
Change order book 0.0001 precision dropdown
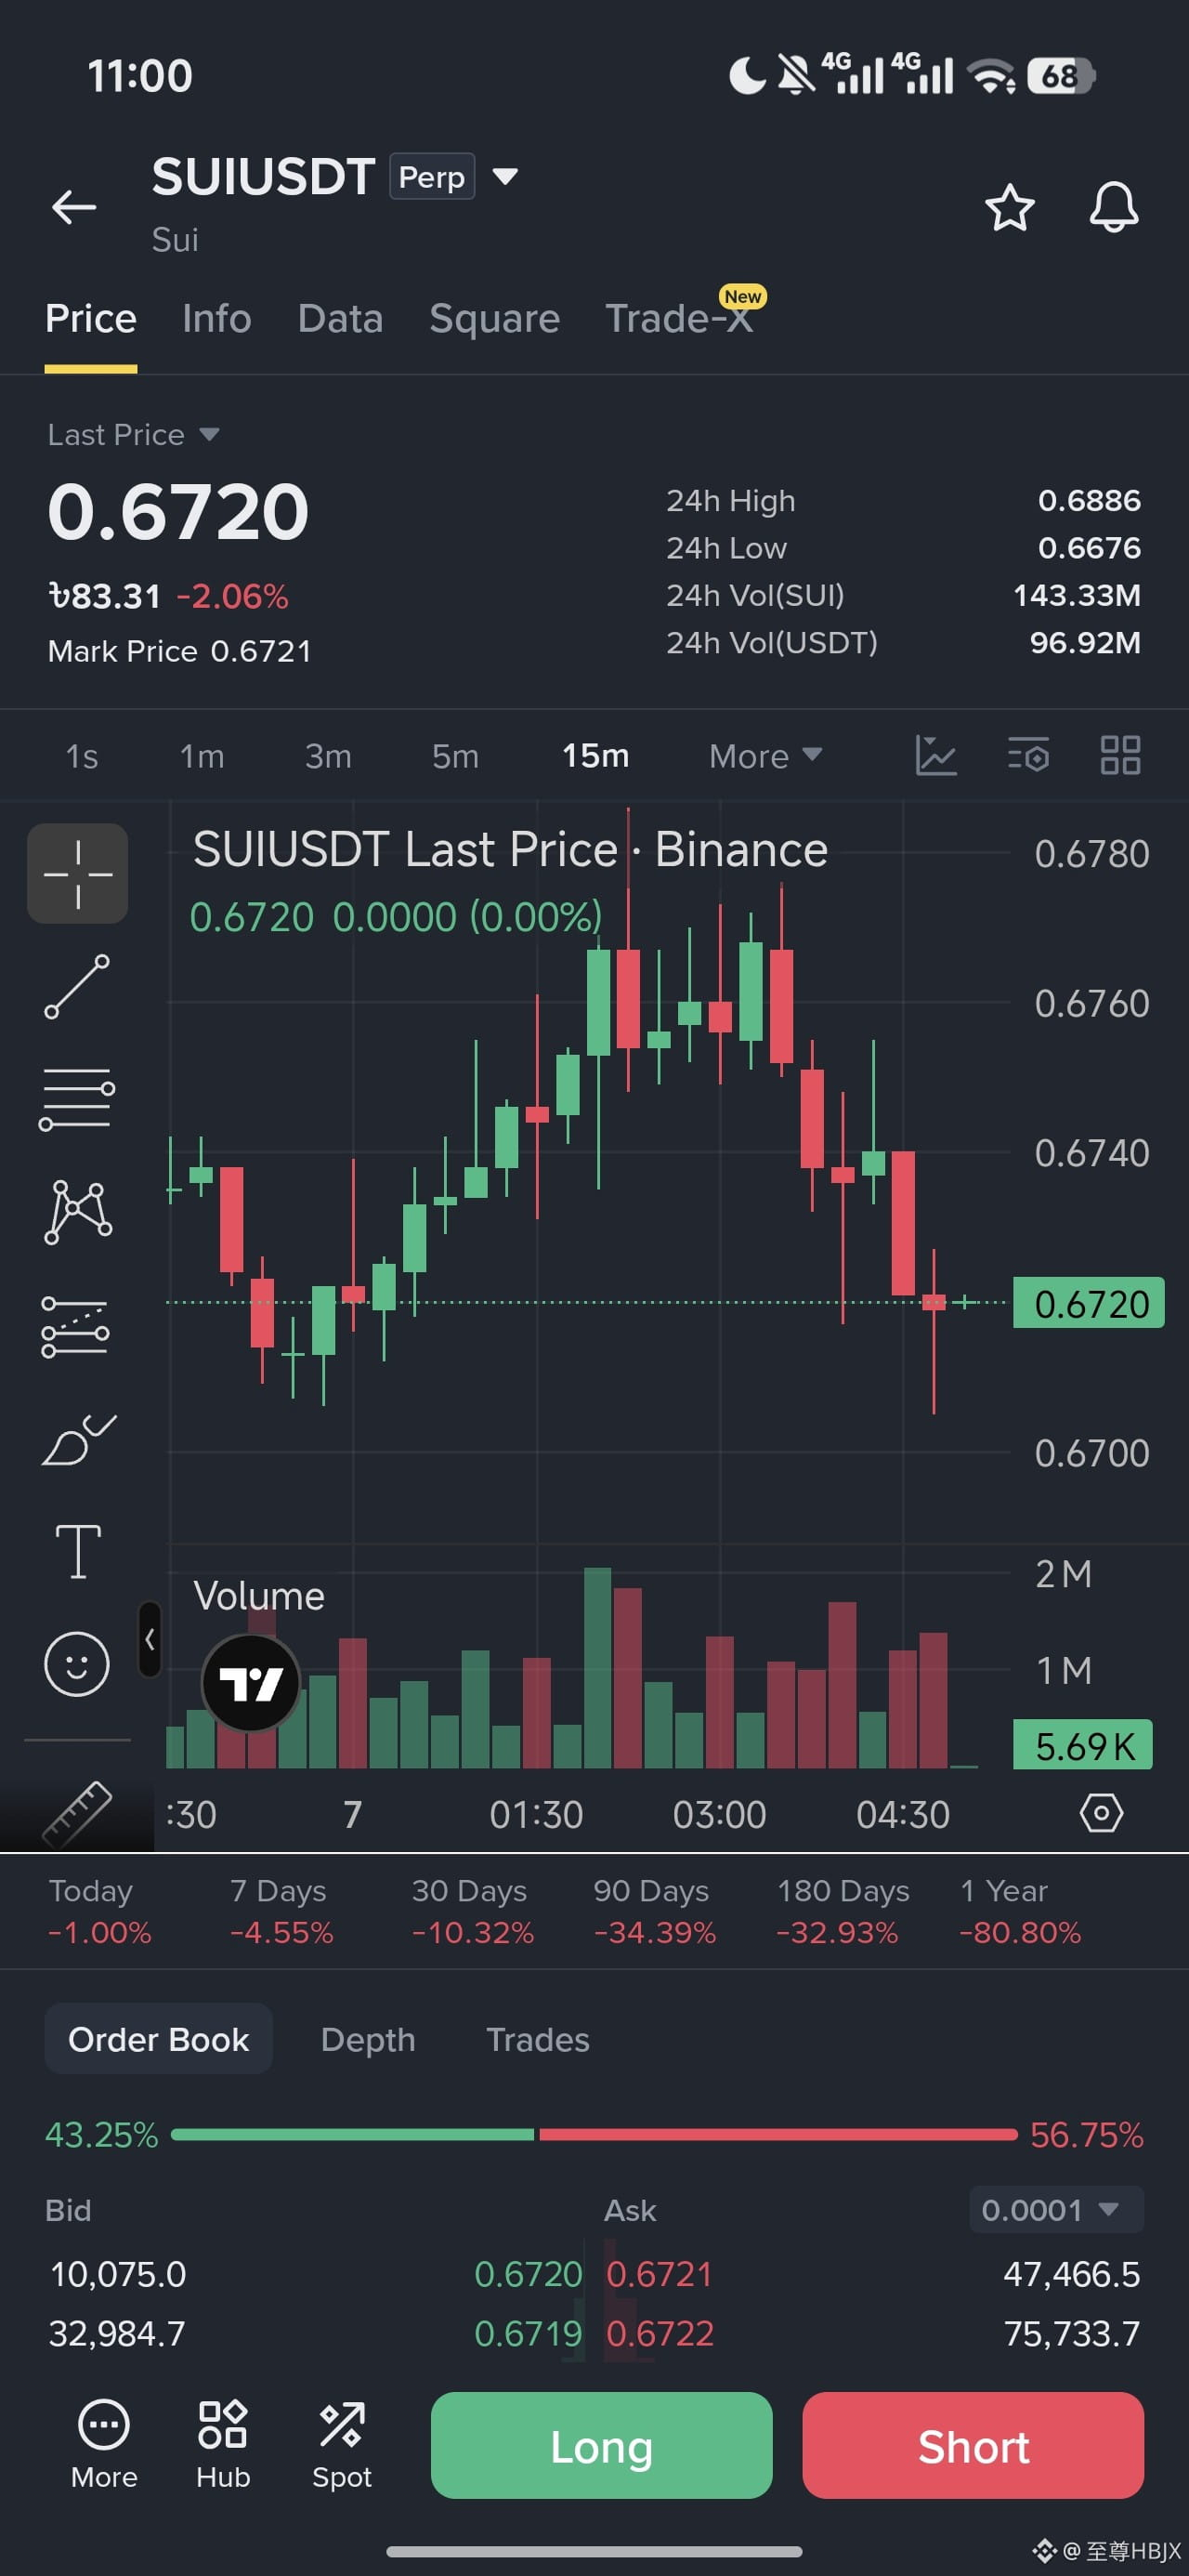1056,2209
